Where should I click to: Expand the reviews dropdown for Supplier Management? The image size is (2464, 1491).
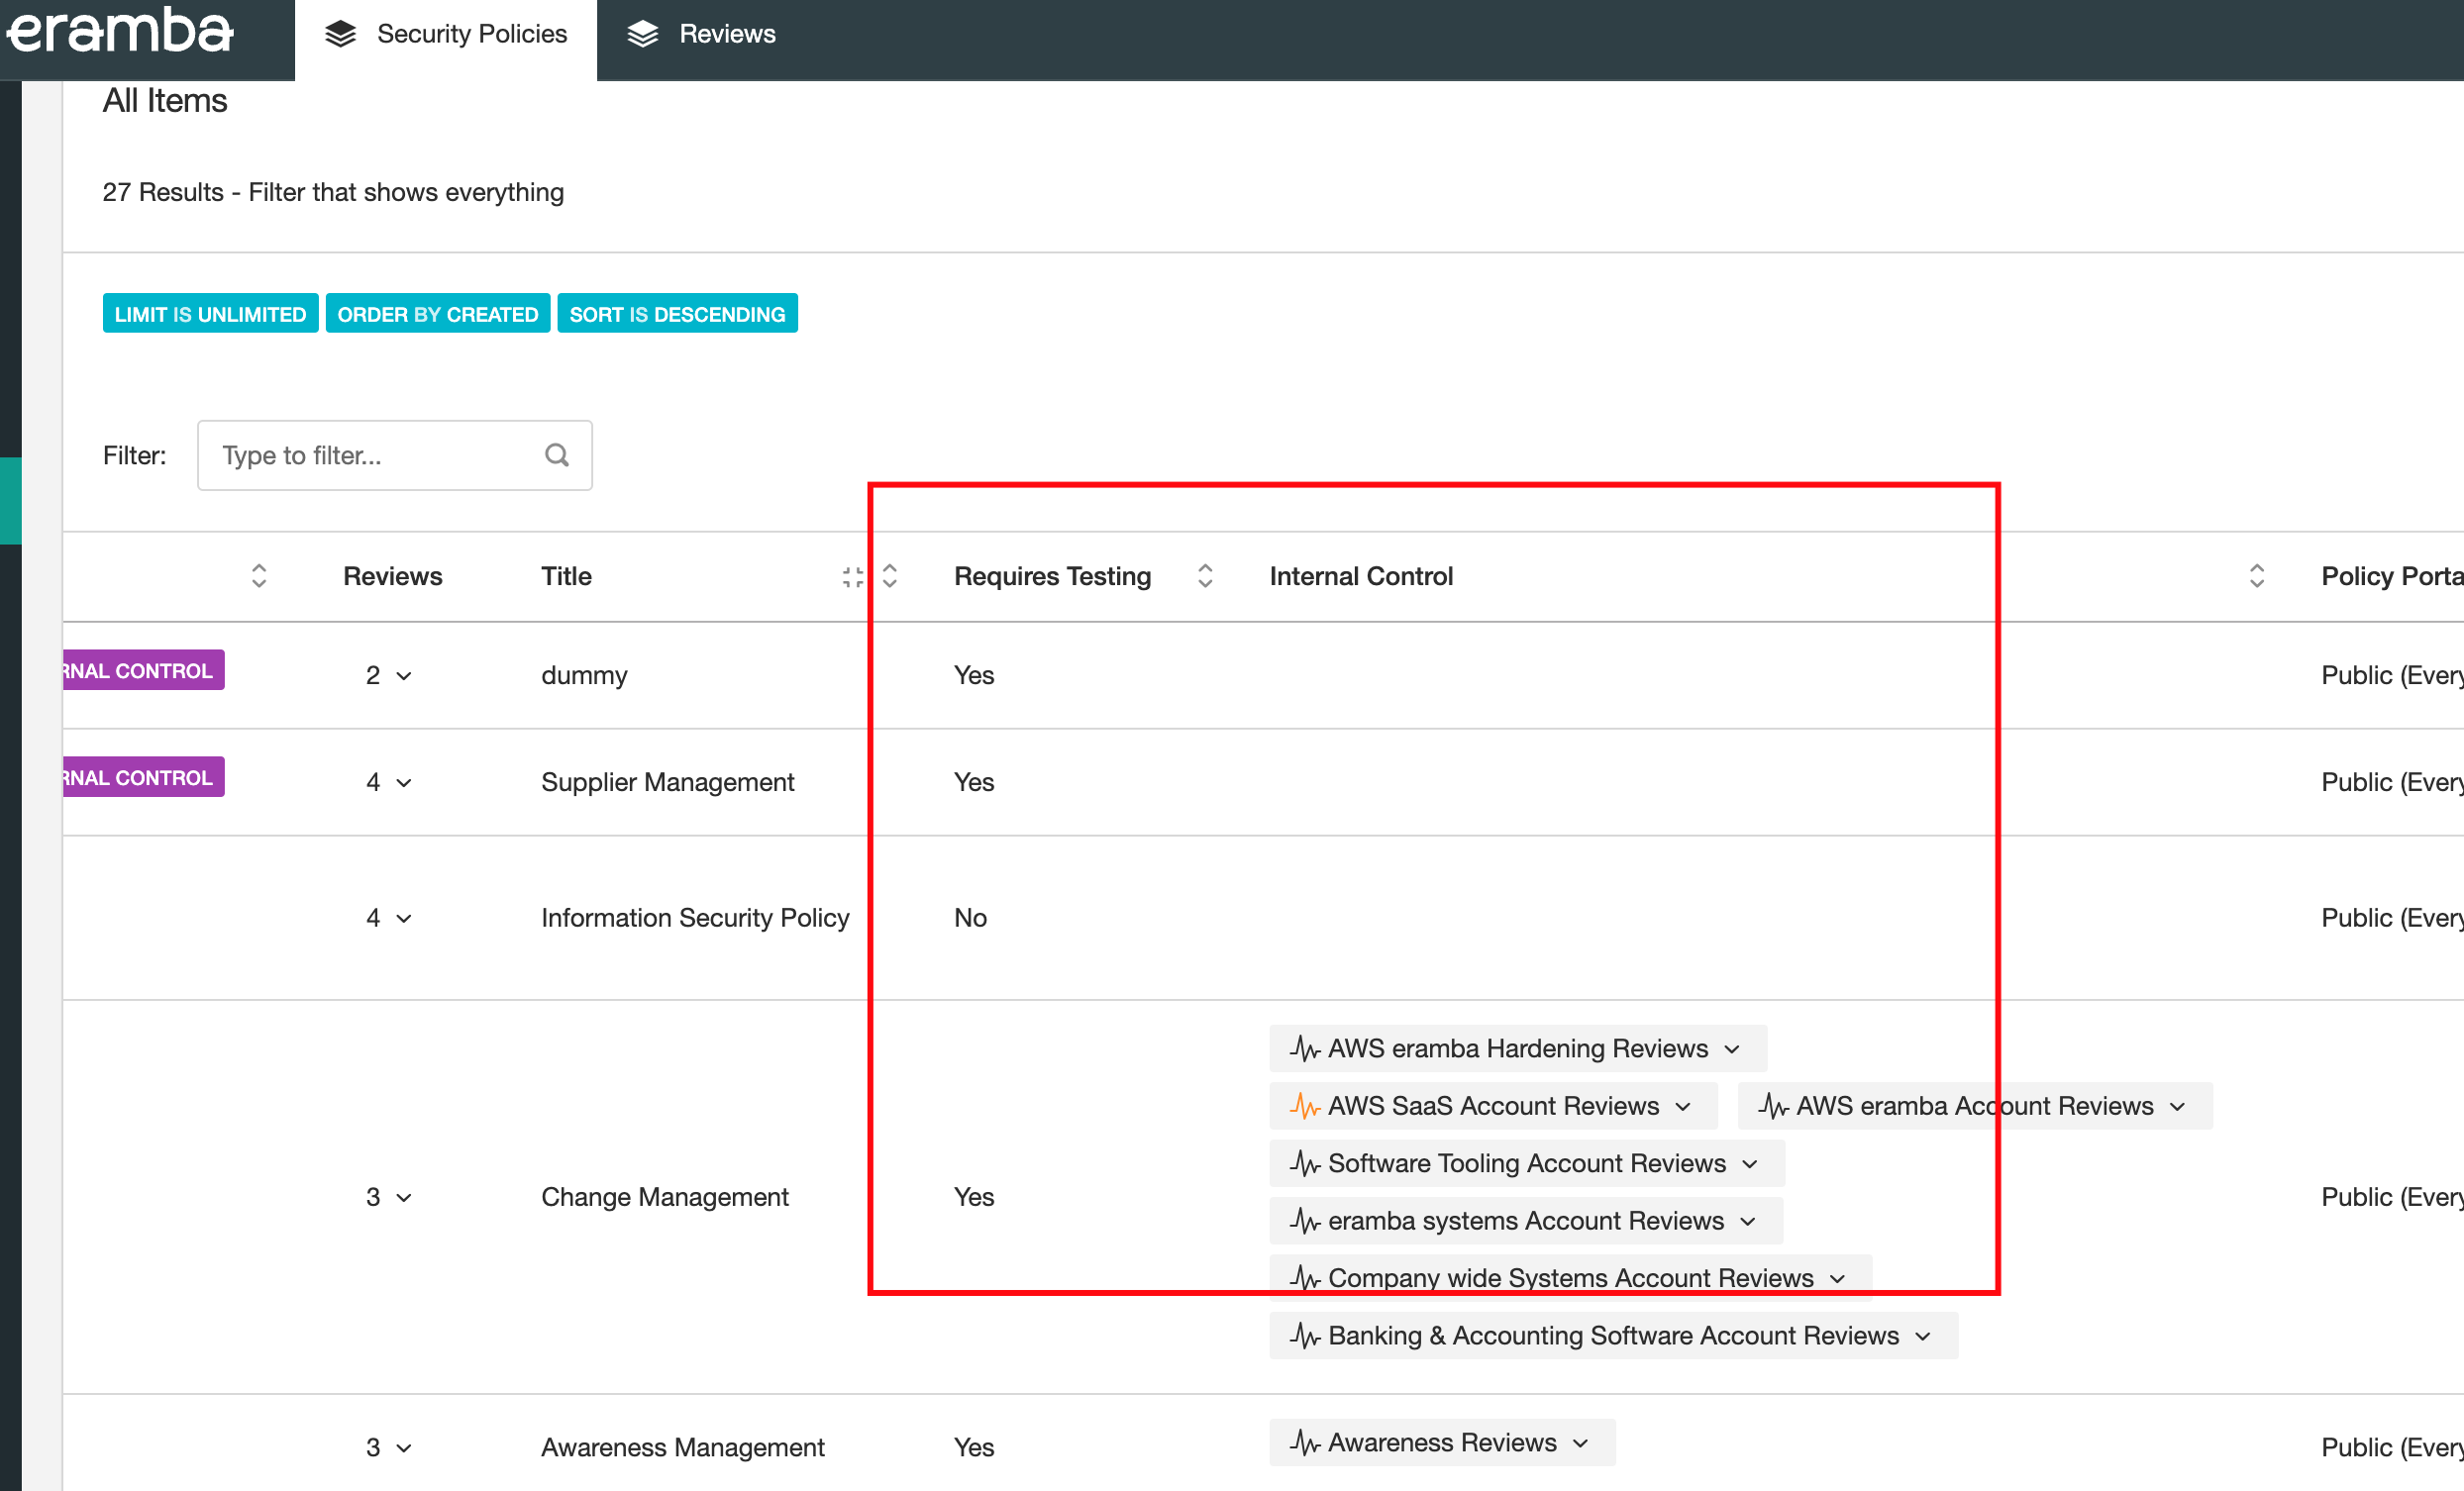click(x=405, y=782)
